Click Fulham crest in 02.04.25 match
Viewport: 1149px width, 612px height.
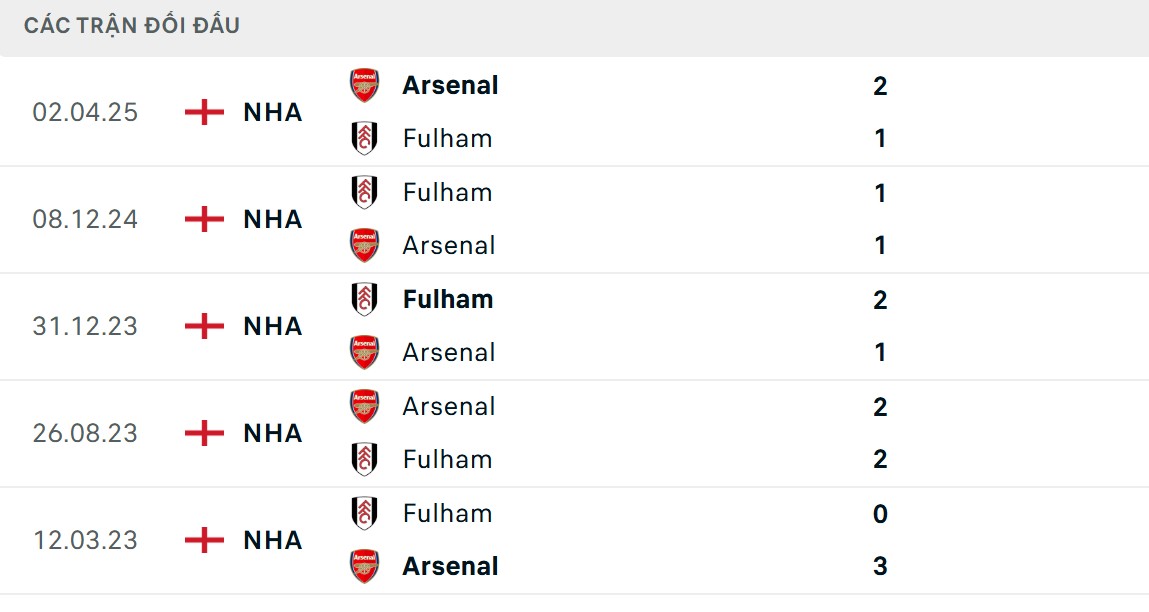click(x=364, y=138)
